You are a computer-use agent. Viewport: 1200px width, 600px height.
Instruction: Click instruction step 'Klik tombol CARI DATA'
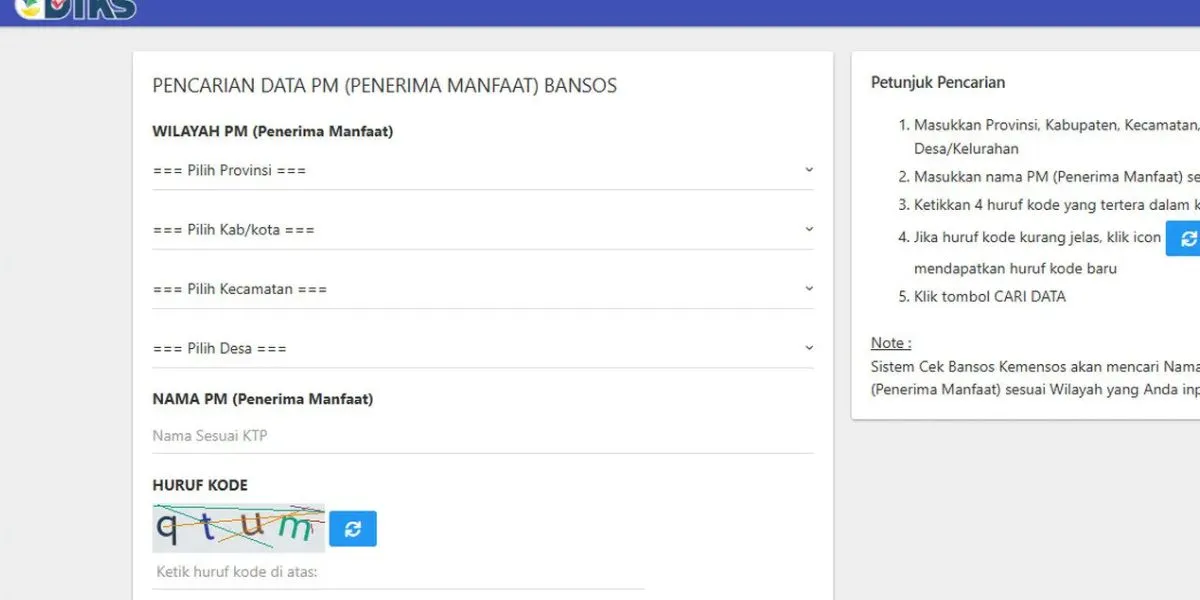pos(989,297)
